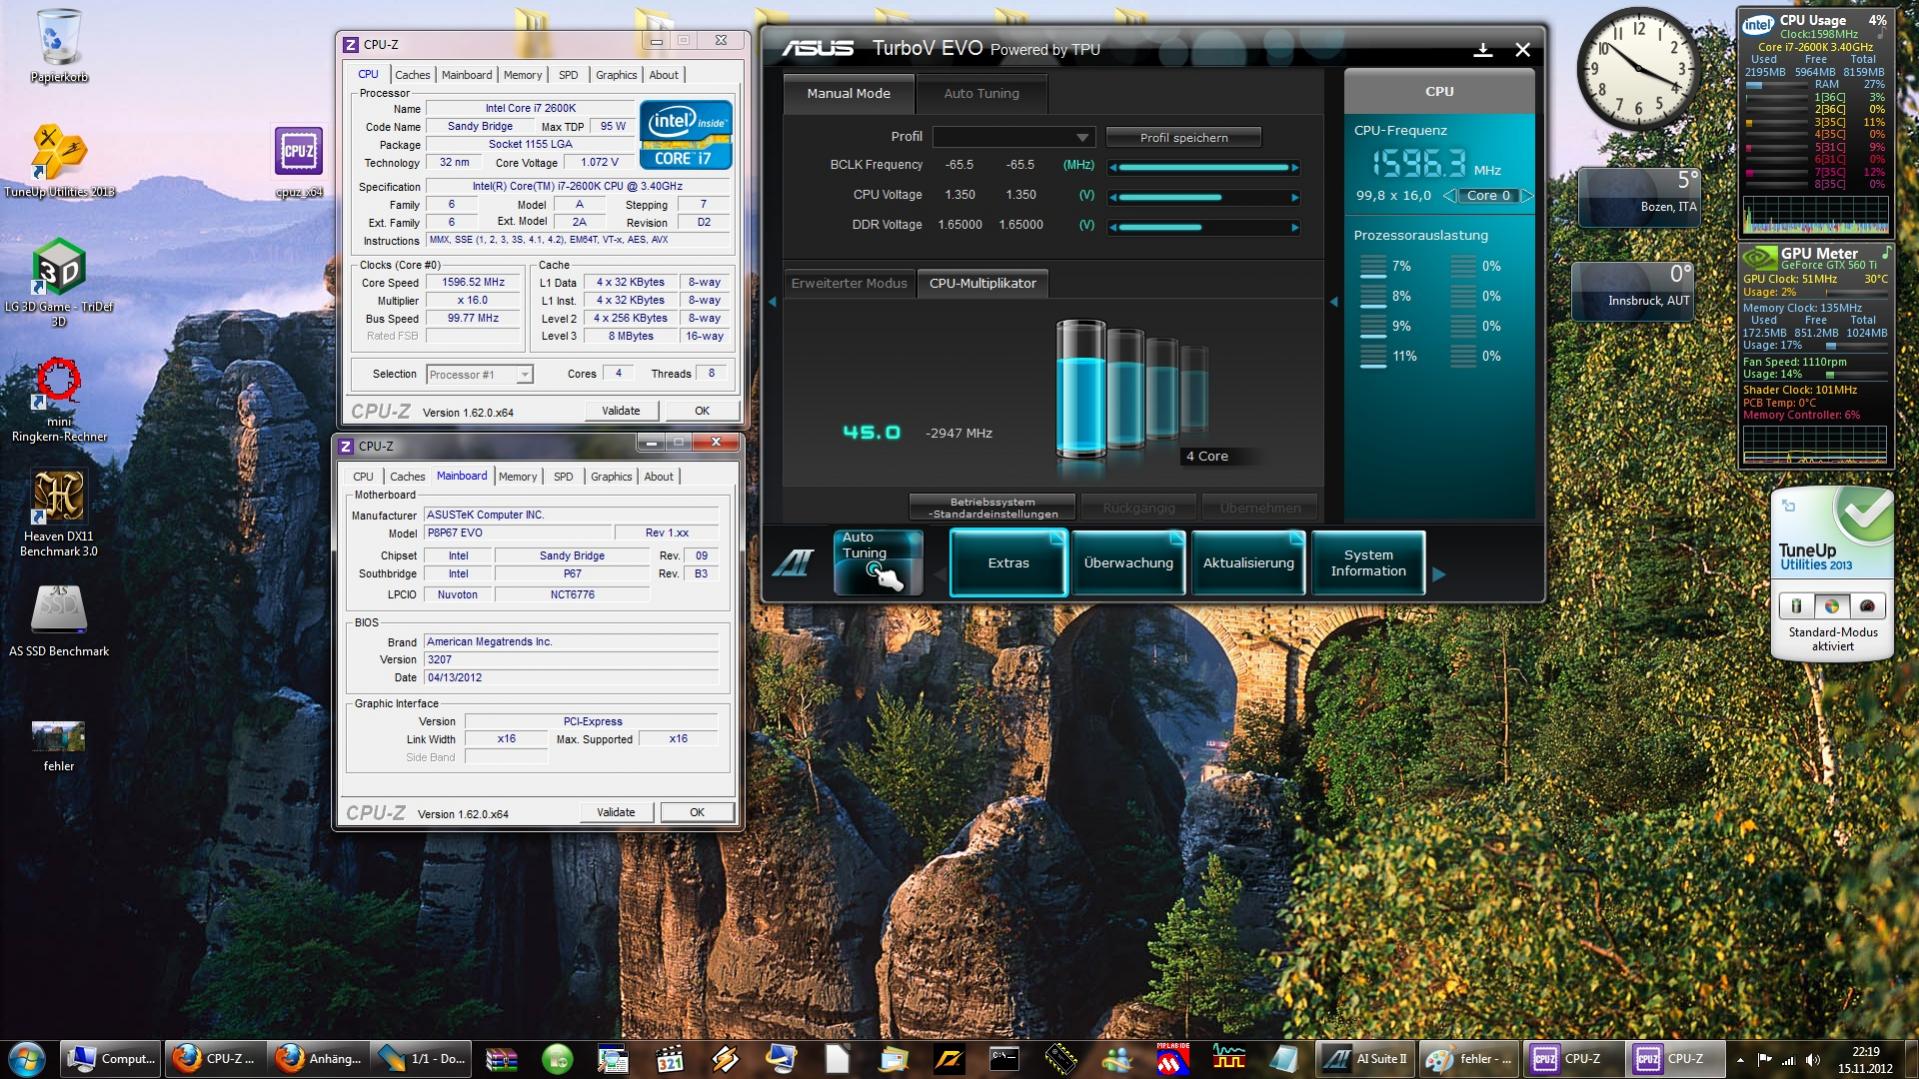Click Validate in the upper CPU-Z window

621,411
